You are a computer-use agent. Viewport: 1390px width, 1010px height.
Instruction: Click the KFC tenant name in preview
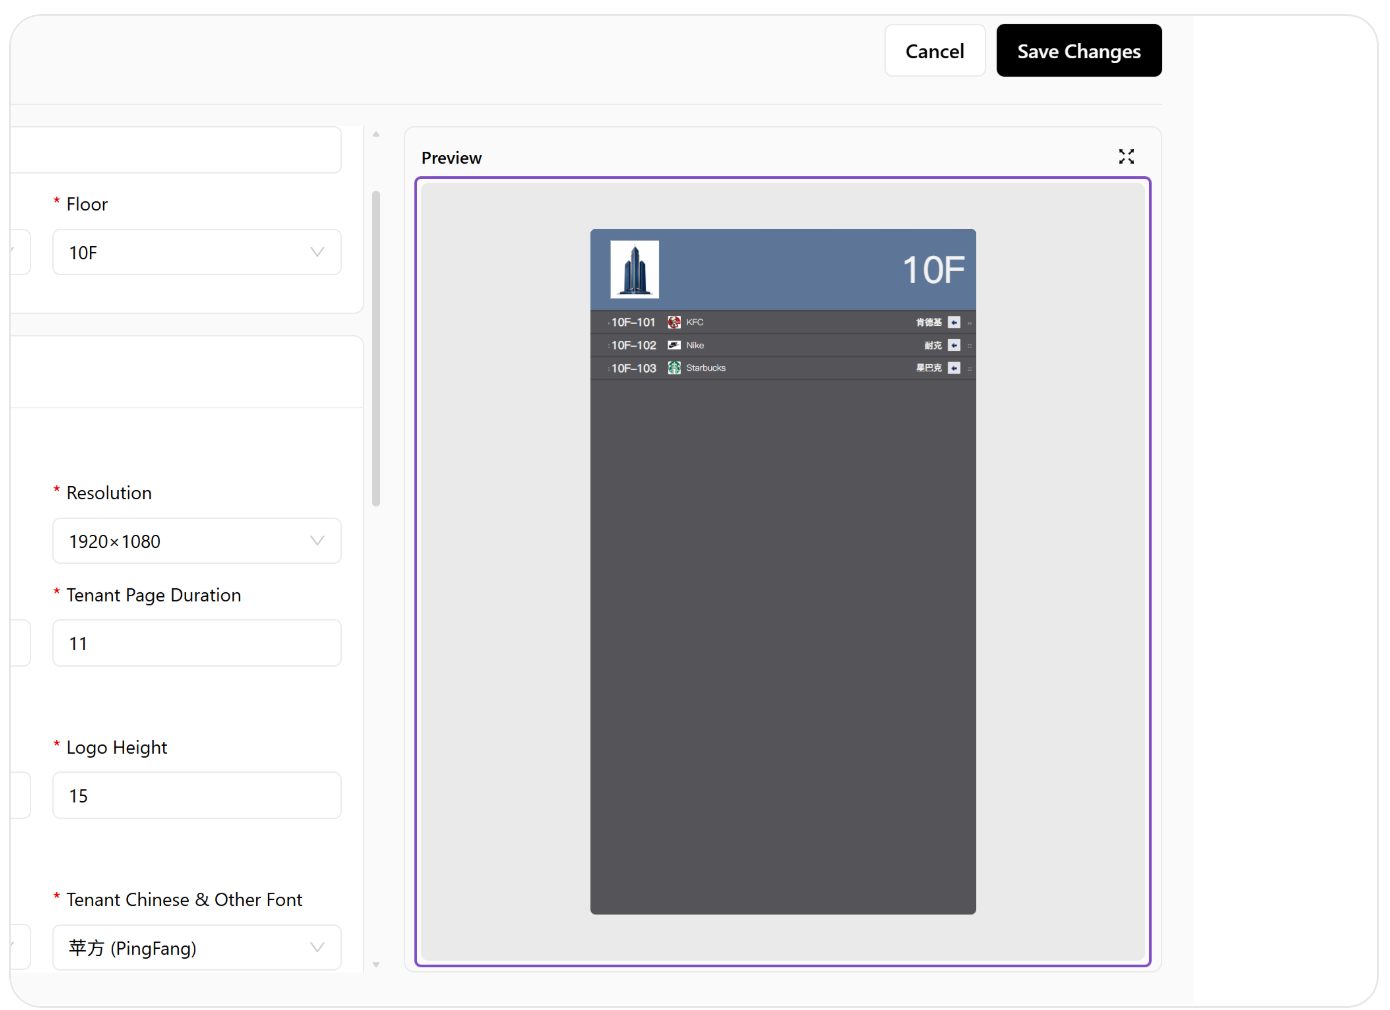[695, 322]
